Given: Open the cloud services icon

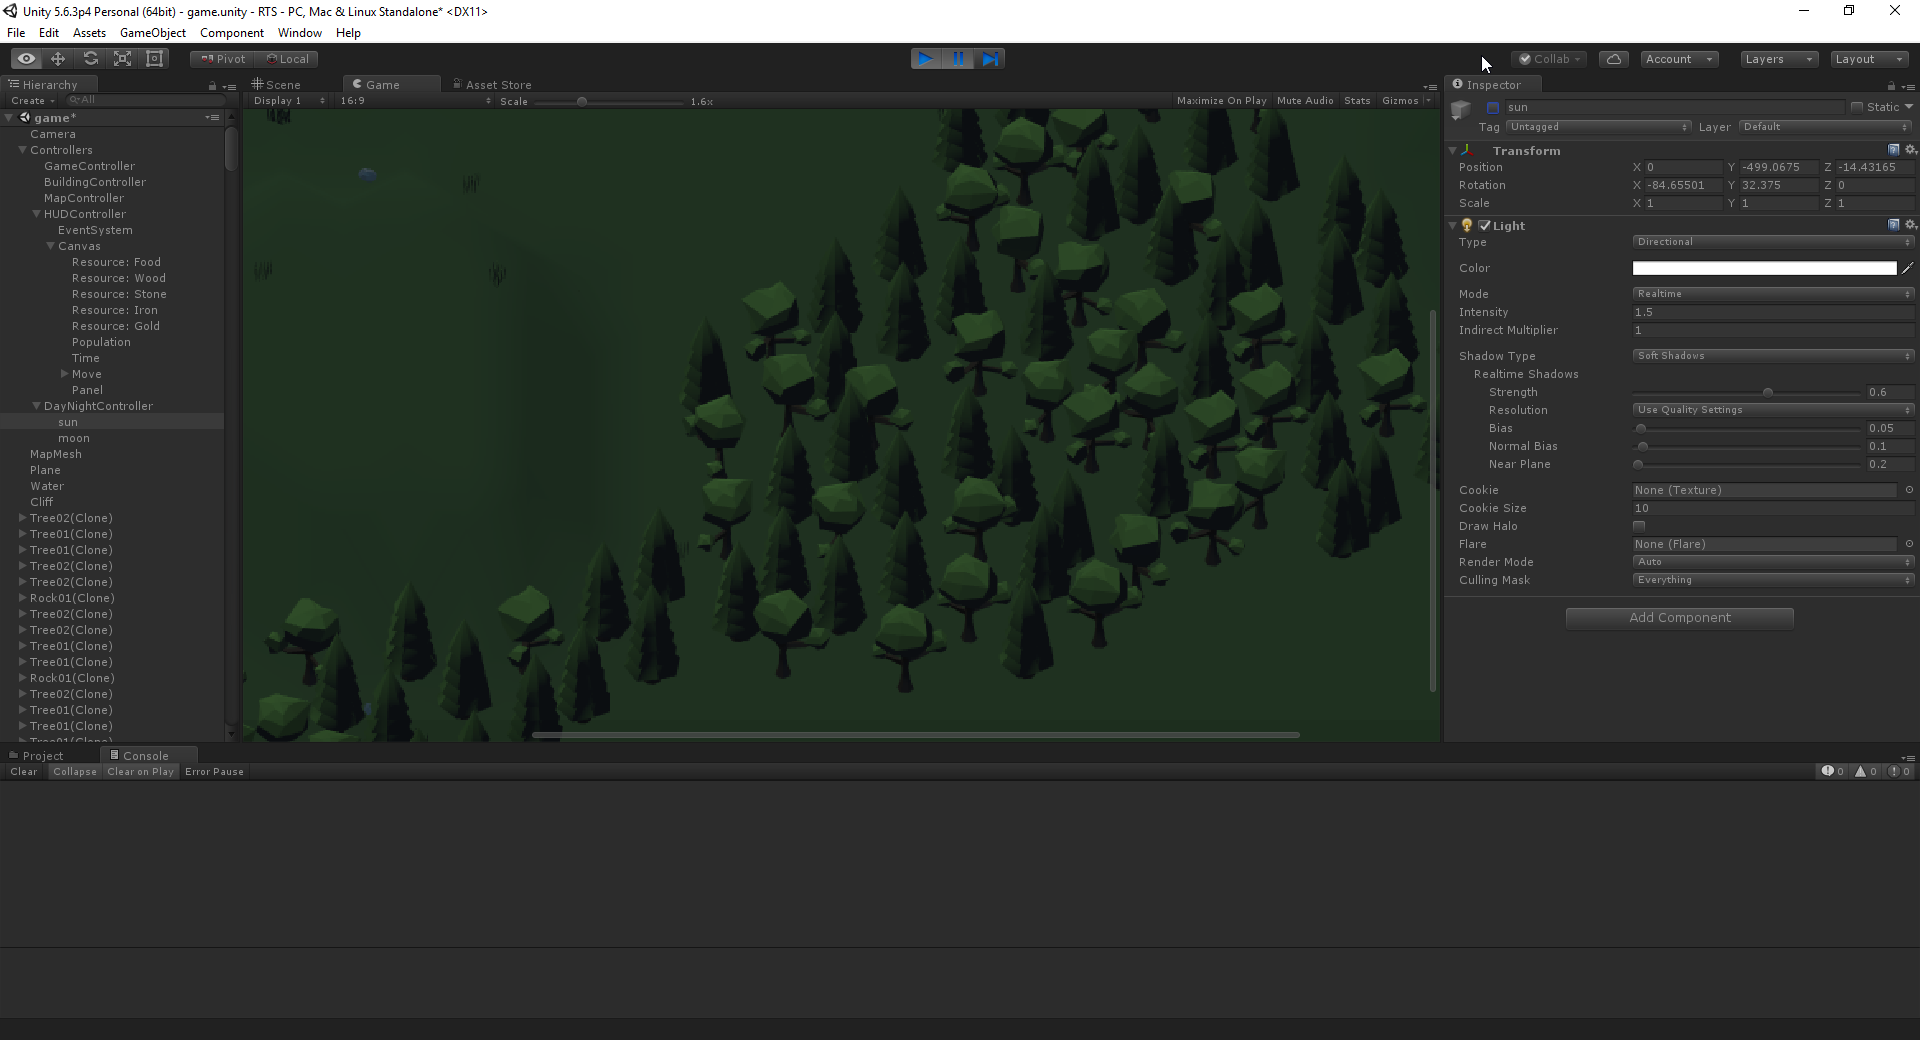Looking at the screenshot, I should [x=1614, y=59].
